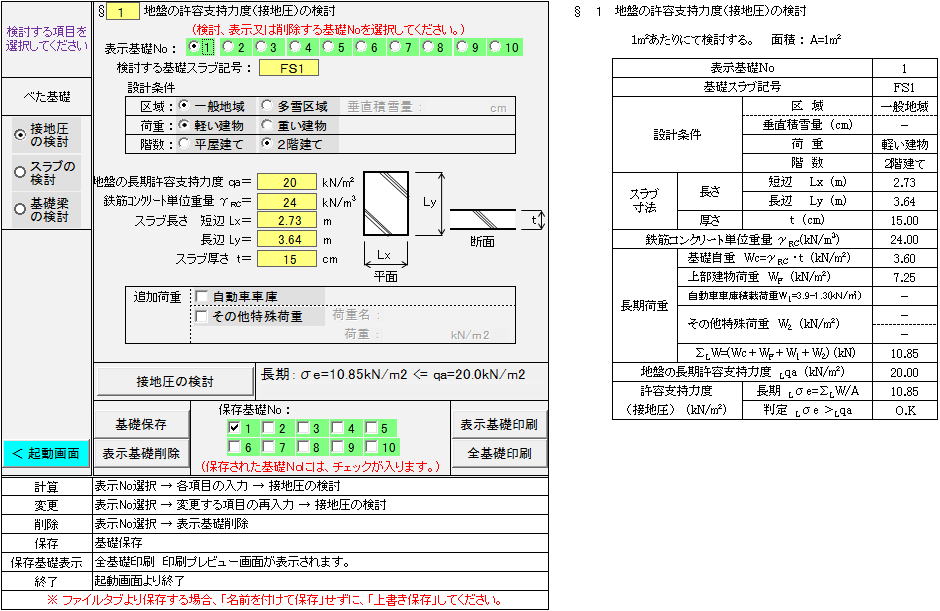Check saved foundation No 7 checkbox
Image resolution: width=940 pixels, height=611 pixels.
point(269,447)
